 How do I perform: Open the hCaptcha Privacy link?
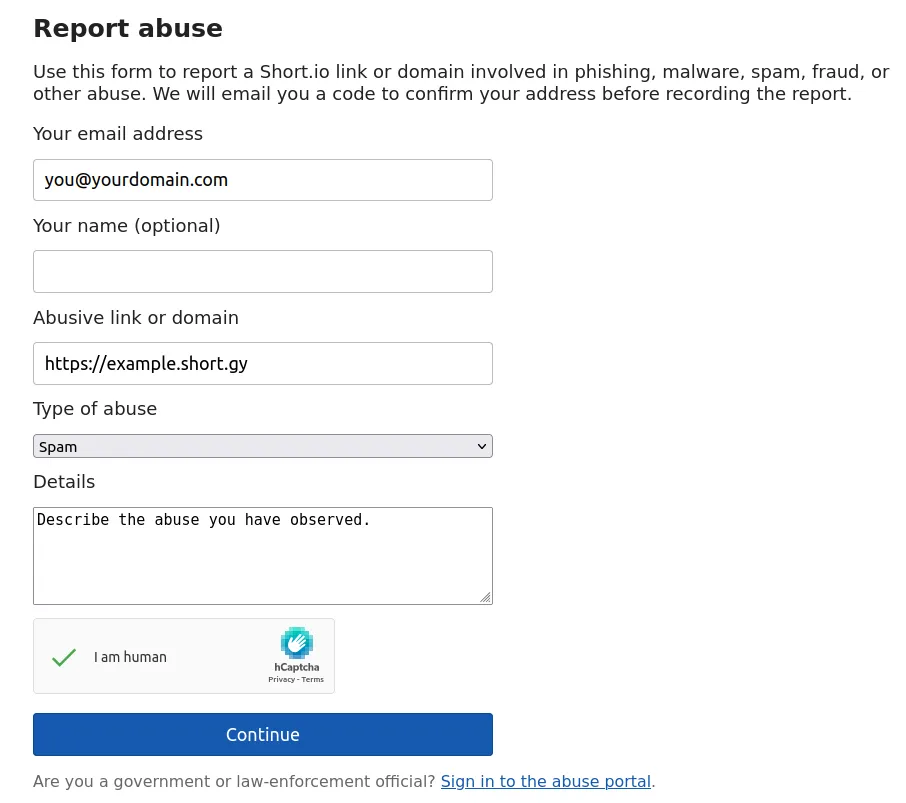[x=281, y=679]
